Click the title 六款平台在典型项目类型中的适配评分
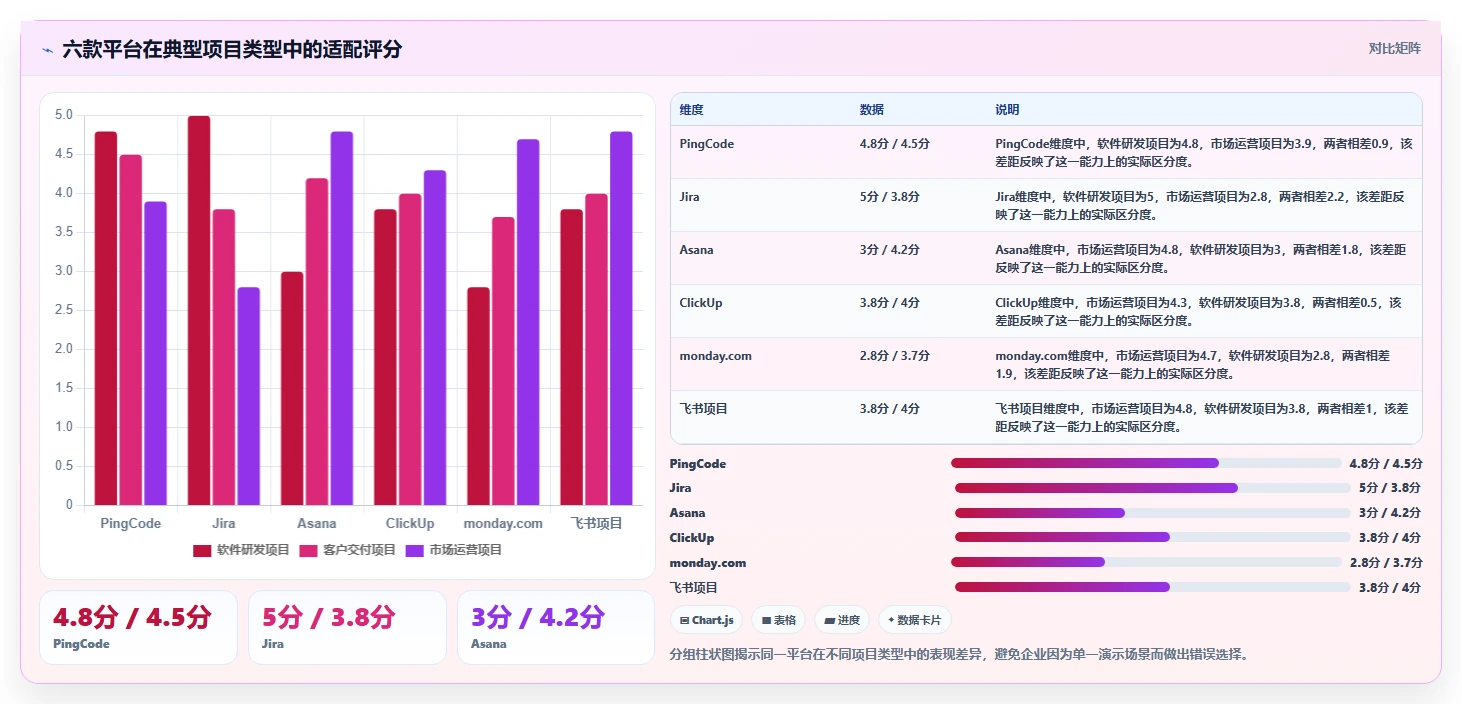This screenshot has width=1462, height=704. coord(232,49)
